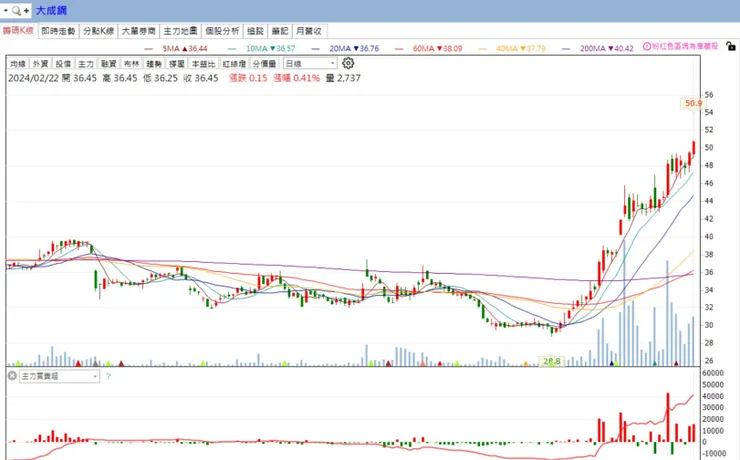The height and width of the screenshot is (460, 740).
Task: Click the 50.9 high price label
Action: point(693,103)
